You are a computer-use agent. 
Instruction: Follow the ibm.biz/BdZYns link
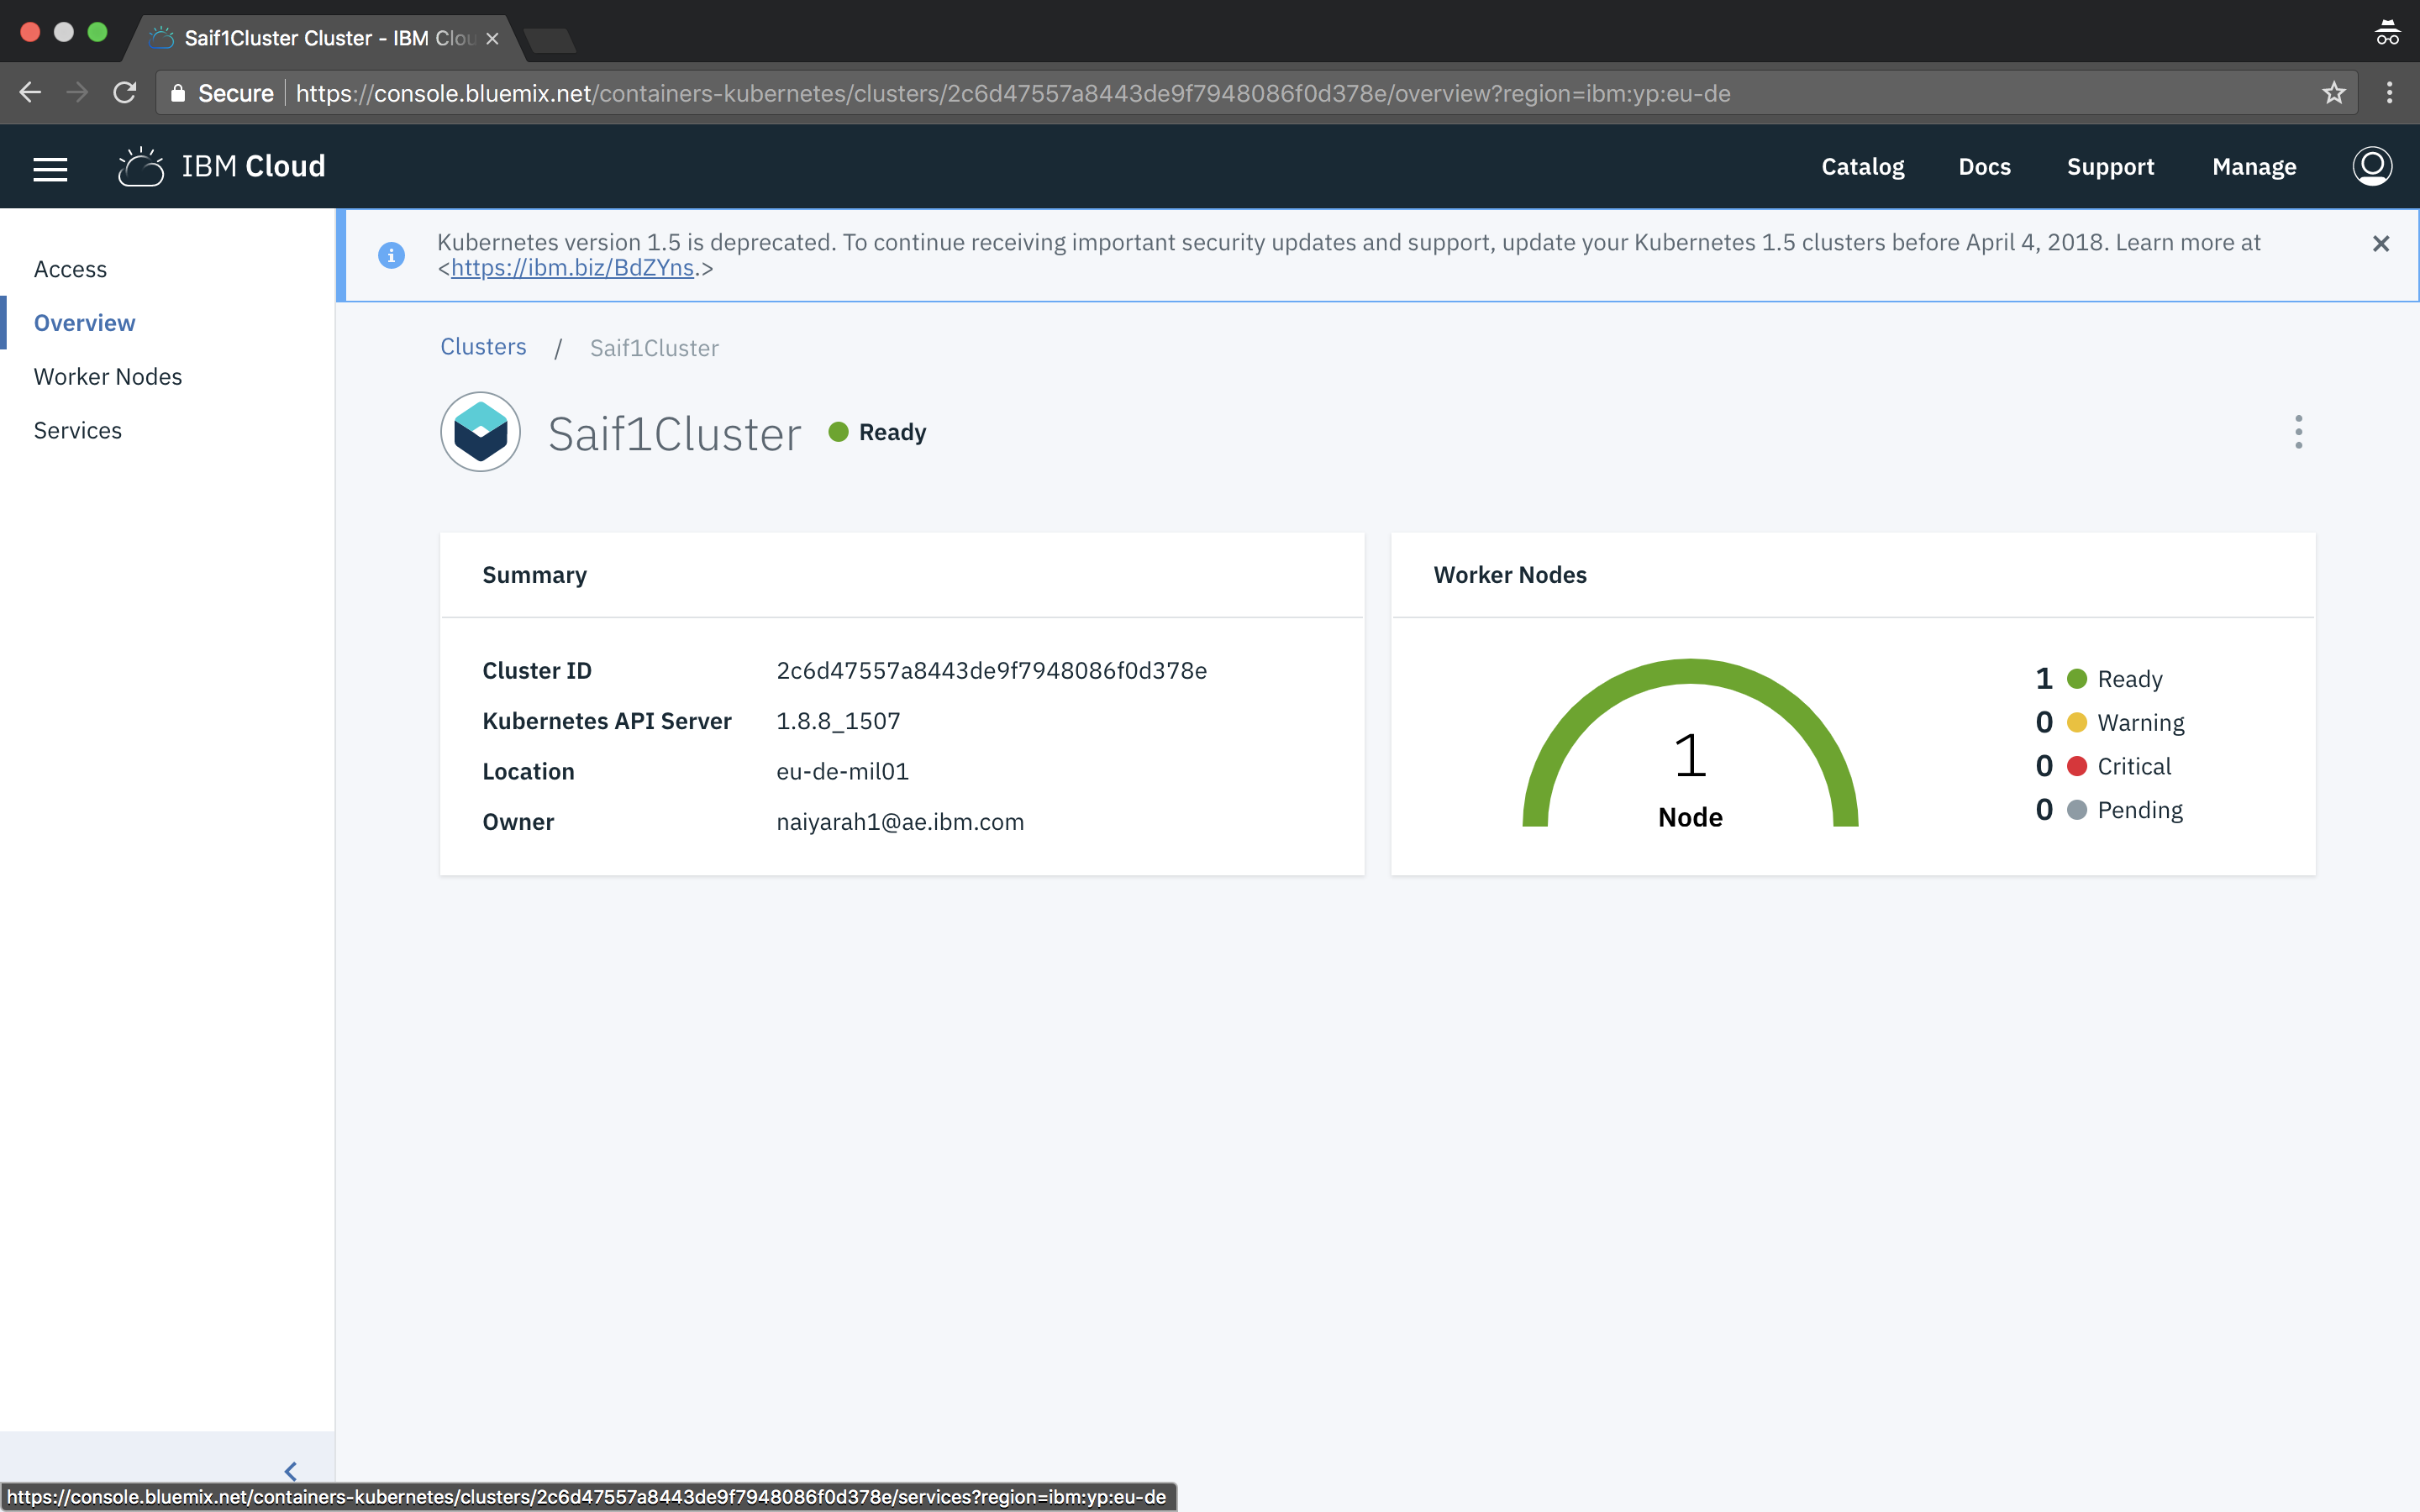pyautogui.click(x=572, y=268)
